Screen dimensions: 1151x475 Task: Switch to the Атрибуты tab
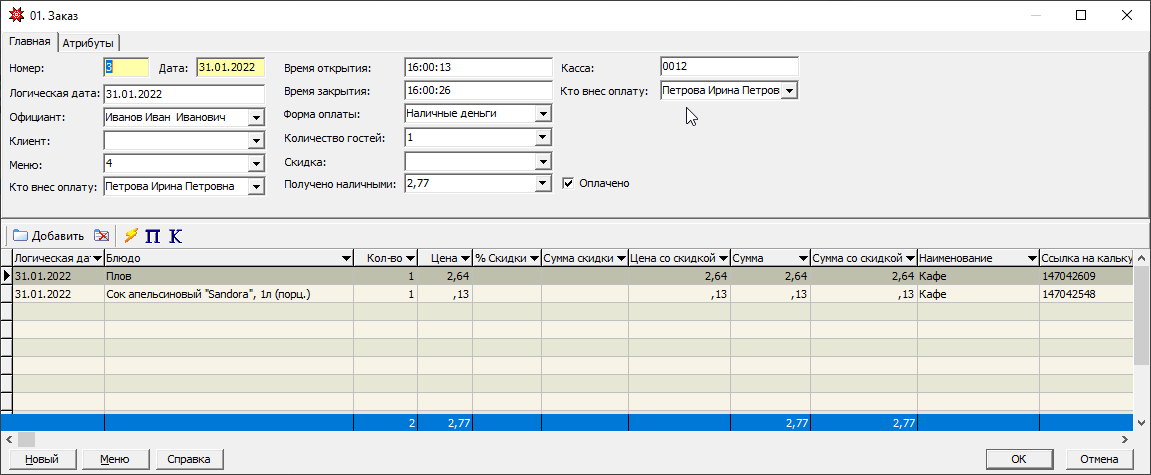point(89,43)
